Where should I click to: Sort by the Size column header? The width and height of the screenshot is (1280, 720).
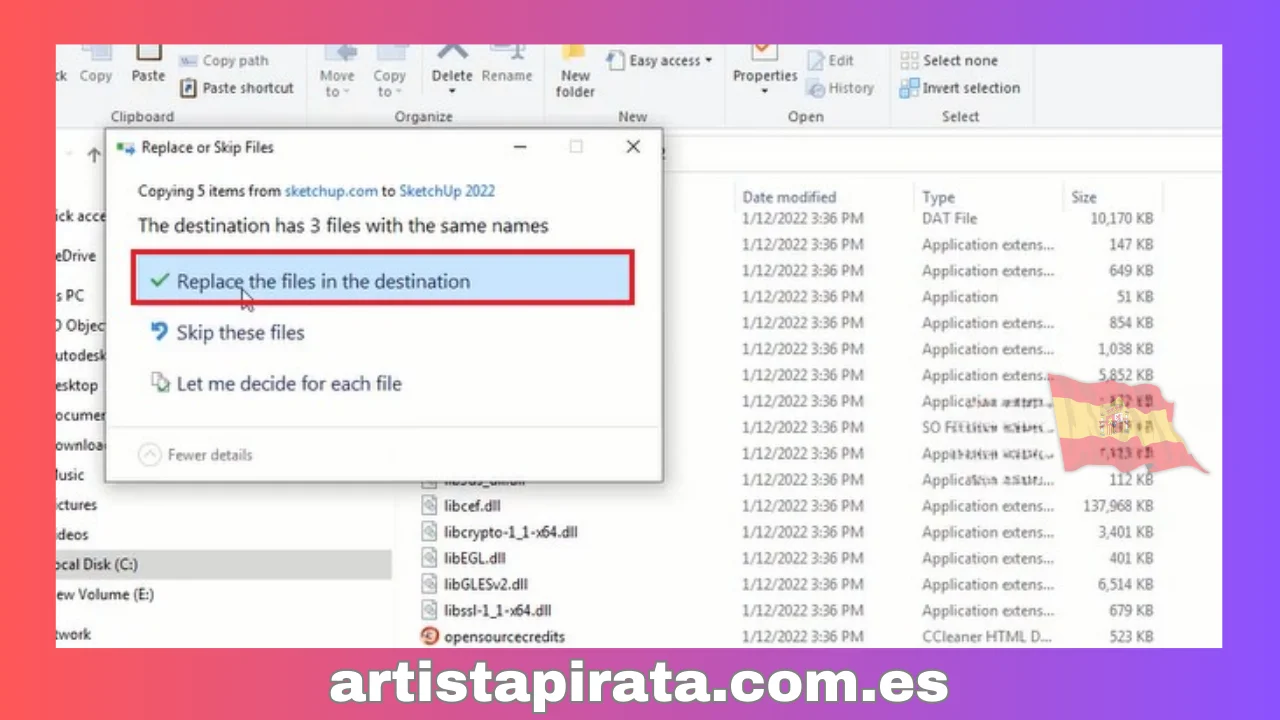click(1084, 197)
